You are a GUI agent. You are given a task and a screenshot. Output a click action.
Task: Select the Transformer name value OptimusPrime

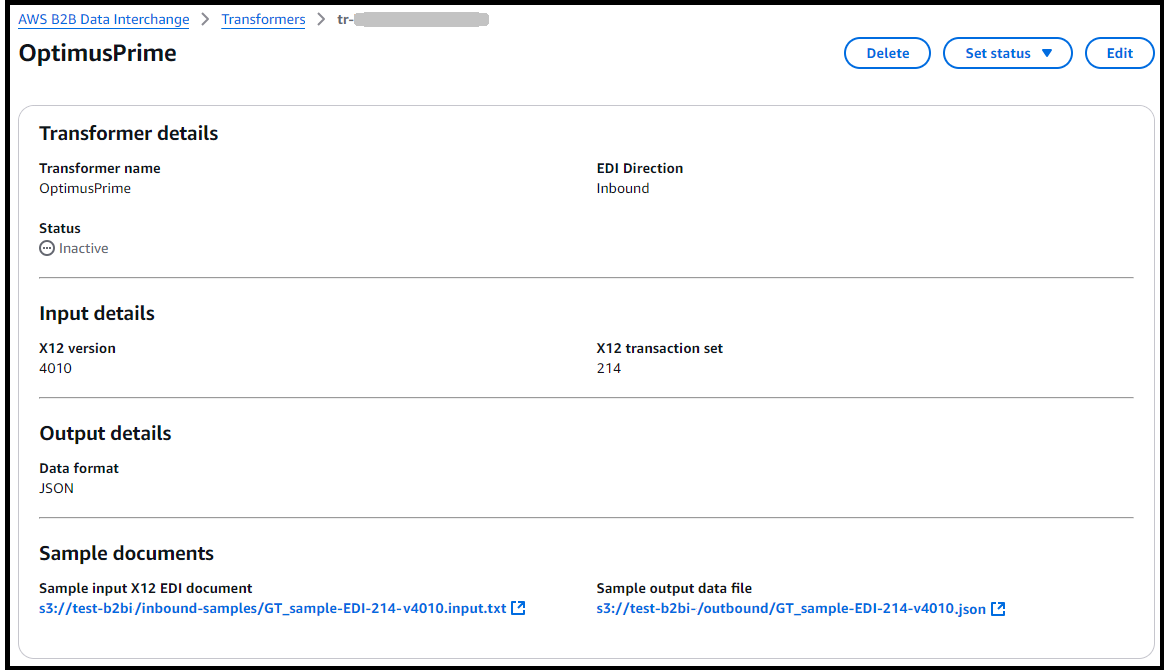tap(85, 188)
